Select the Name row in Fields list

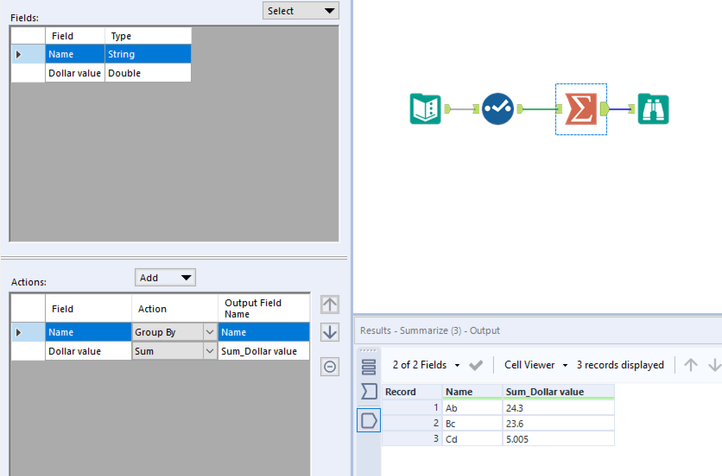(x=101, y=54)
